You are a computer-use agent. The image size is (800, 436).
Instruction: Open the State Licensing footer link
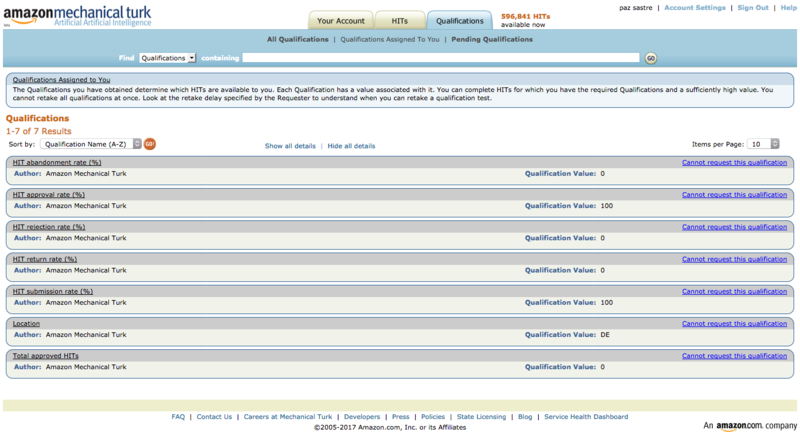coord(482,417)
